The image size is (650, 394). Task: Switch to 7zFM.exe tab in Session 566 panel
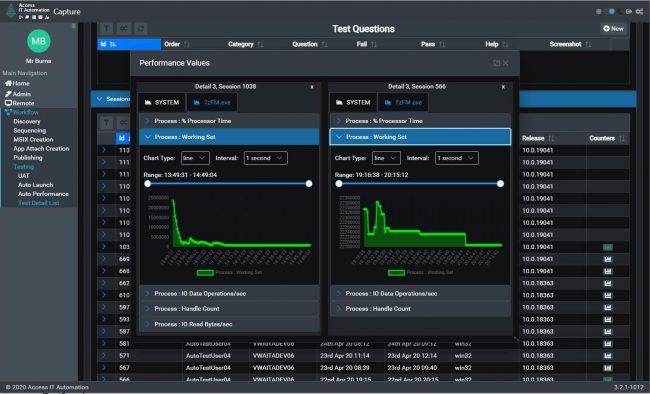(403, 102)
